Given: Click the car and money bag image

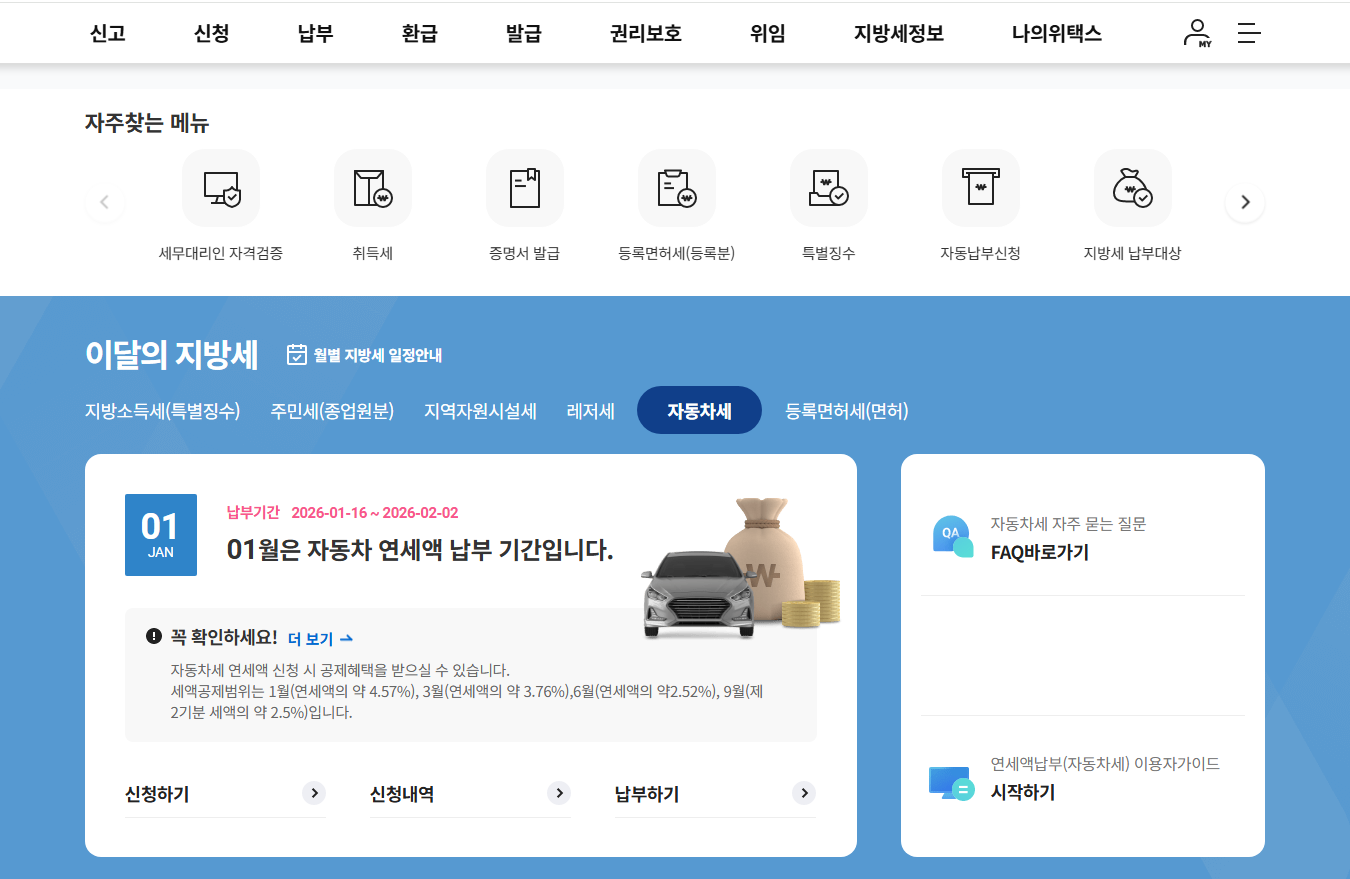Looking at the screenshot, I should 741,568.
